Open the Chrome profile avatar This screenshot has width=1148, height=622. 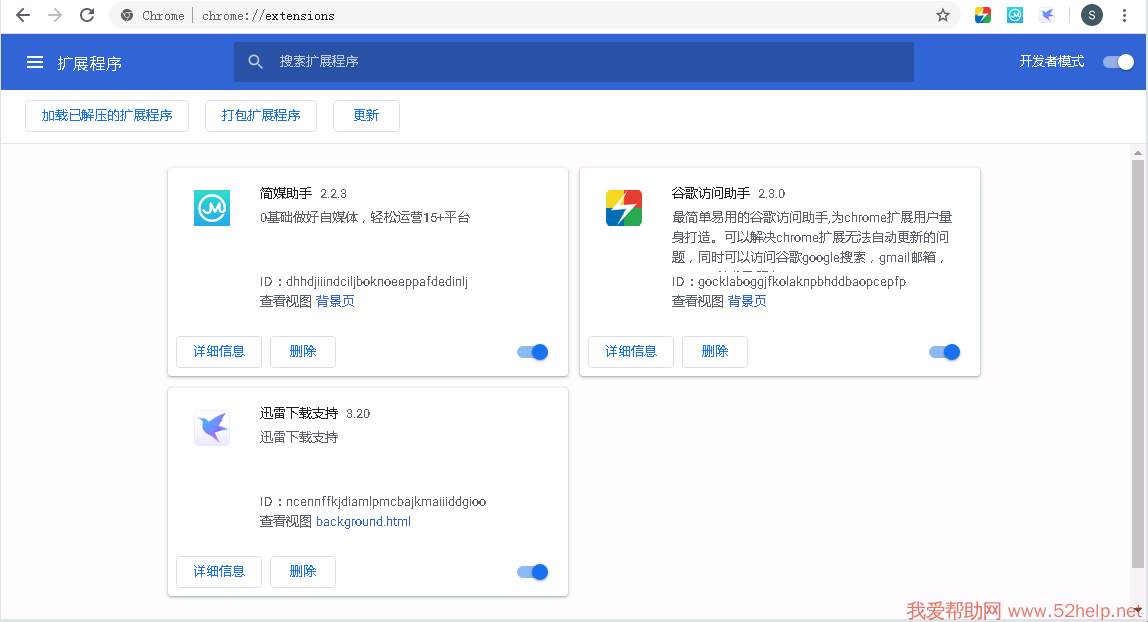[1092, 15]
